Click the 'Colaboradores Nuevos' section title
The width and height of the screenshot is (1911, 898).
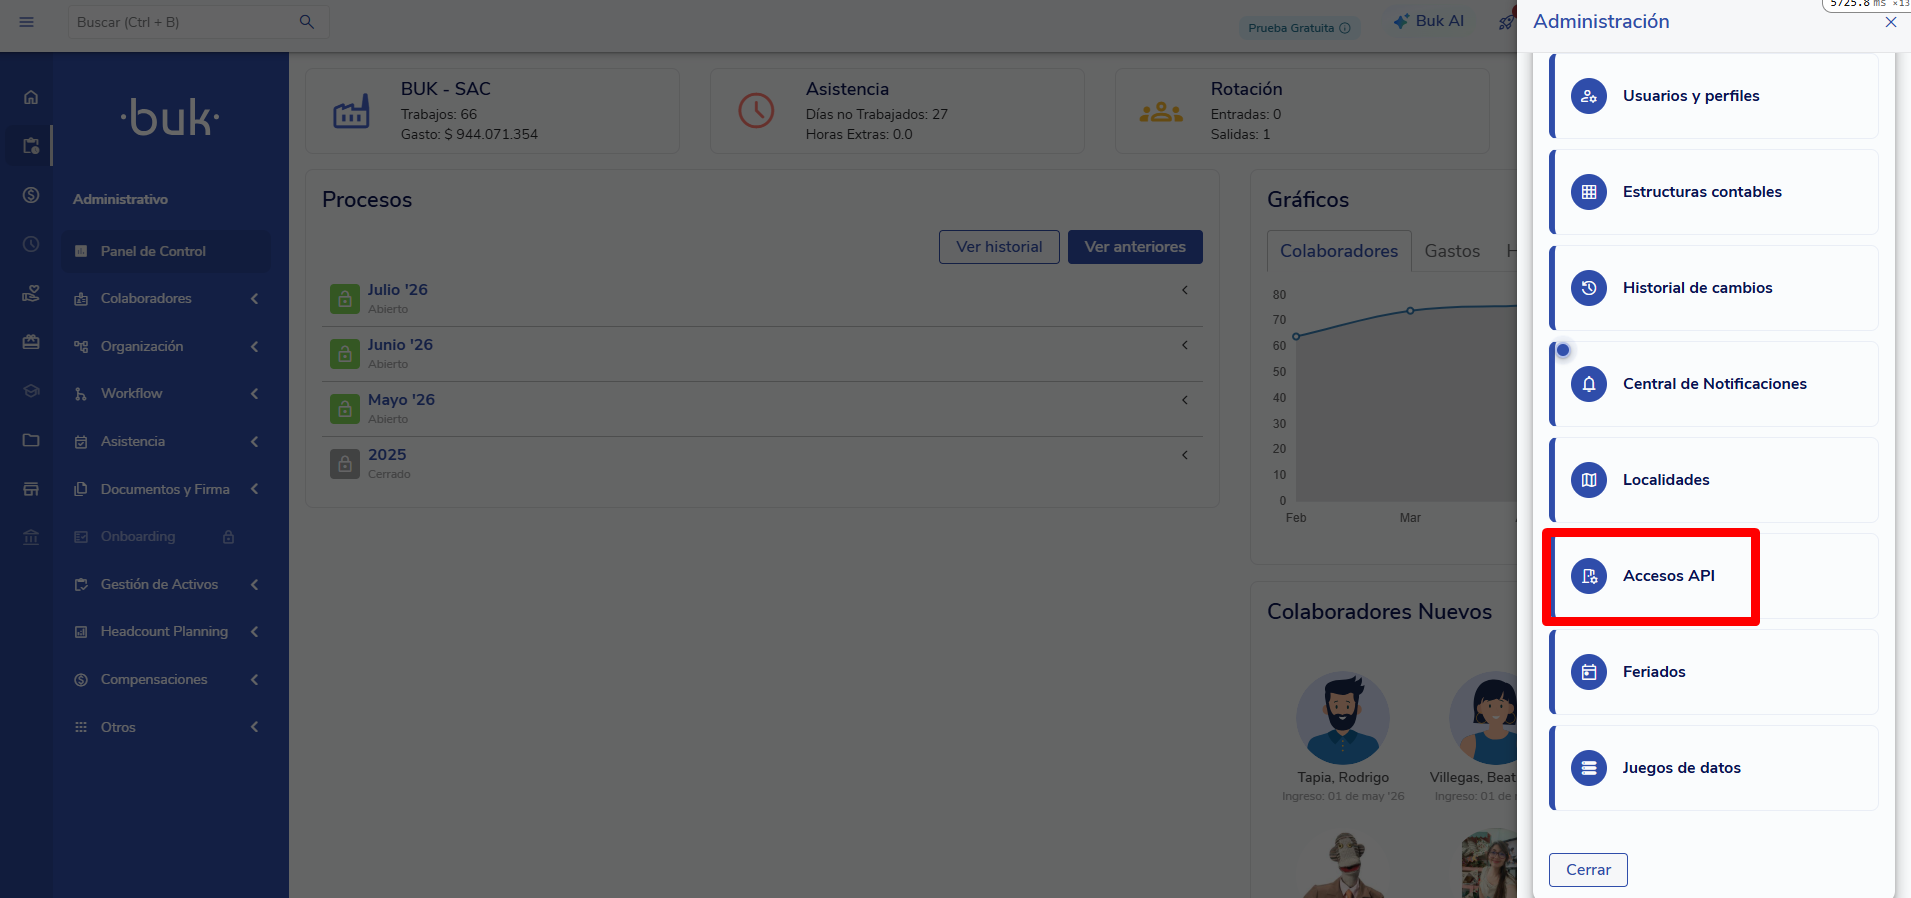(1379, 612)
